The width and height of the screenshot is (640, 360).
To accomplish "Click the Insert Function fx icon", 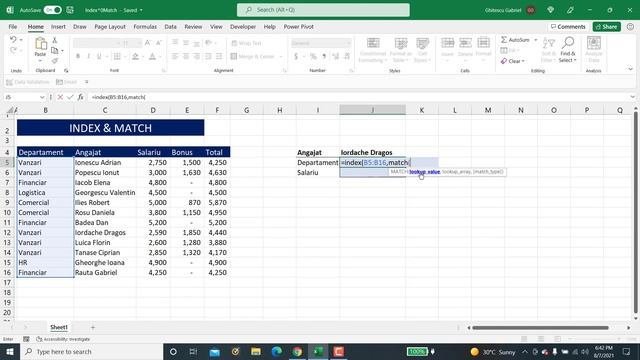I will click(81, 97).
